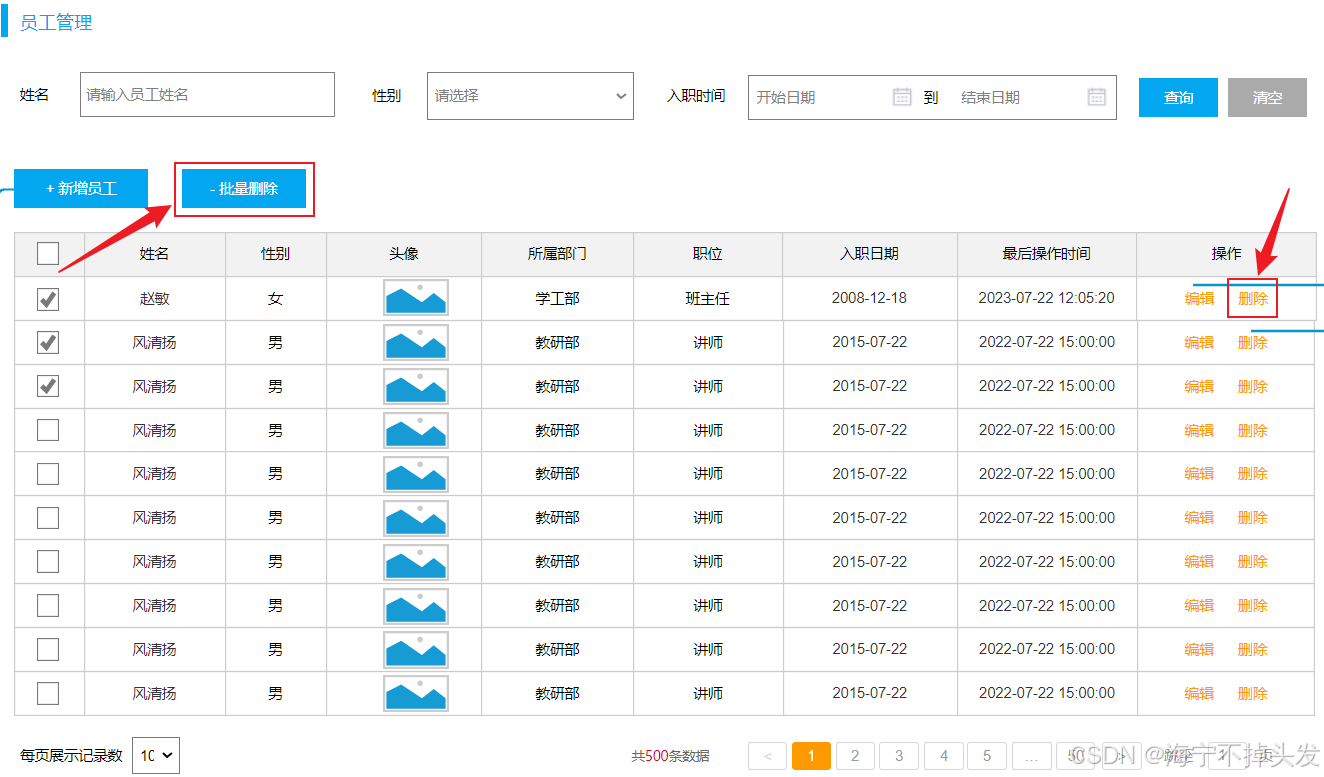Click the - 批量删除 button

pos(244,188)
